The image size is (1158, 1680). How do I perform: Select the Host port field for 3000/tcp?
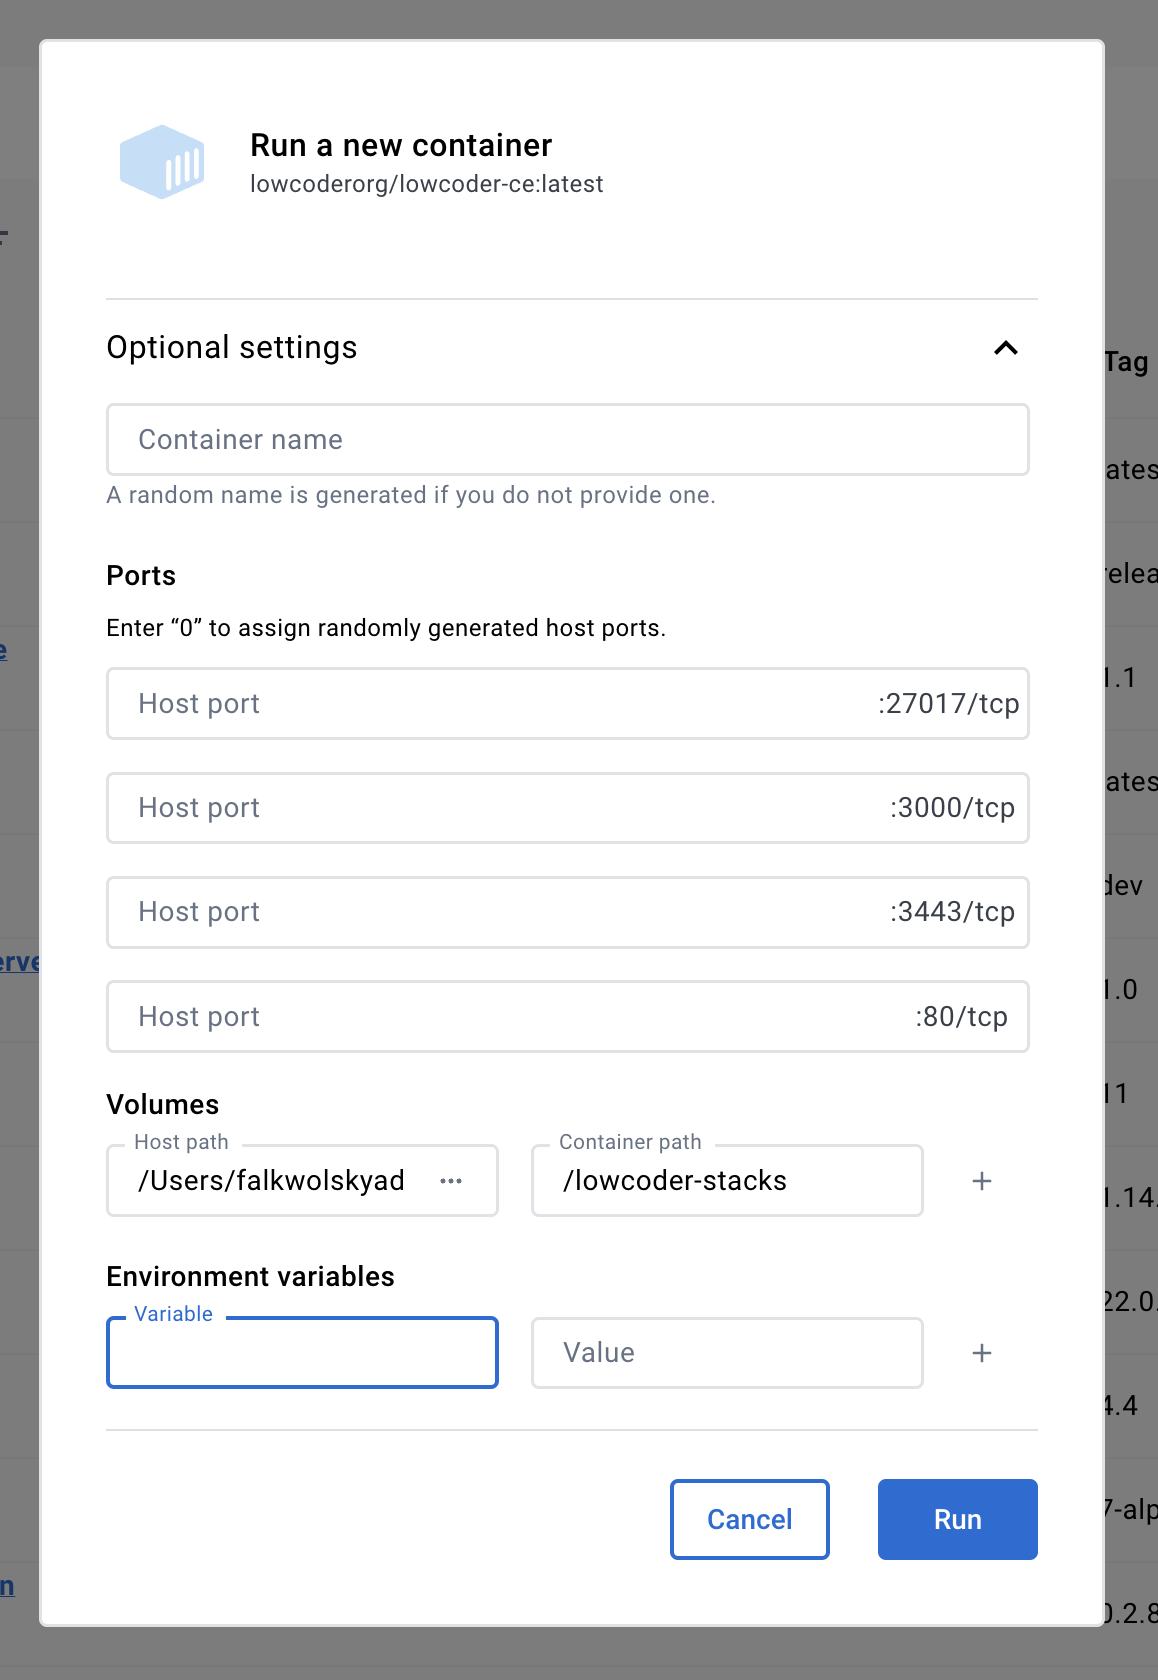point(490,808)
